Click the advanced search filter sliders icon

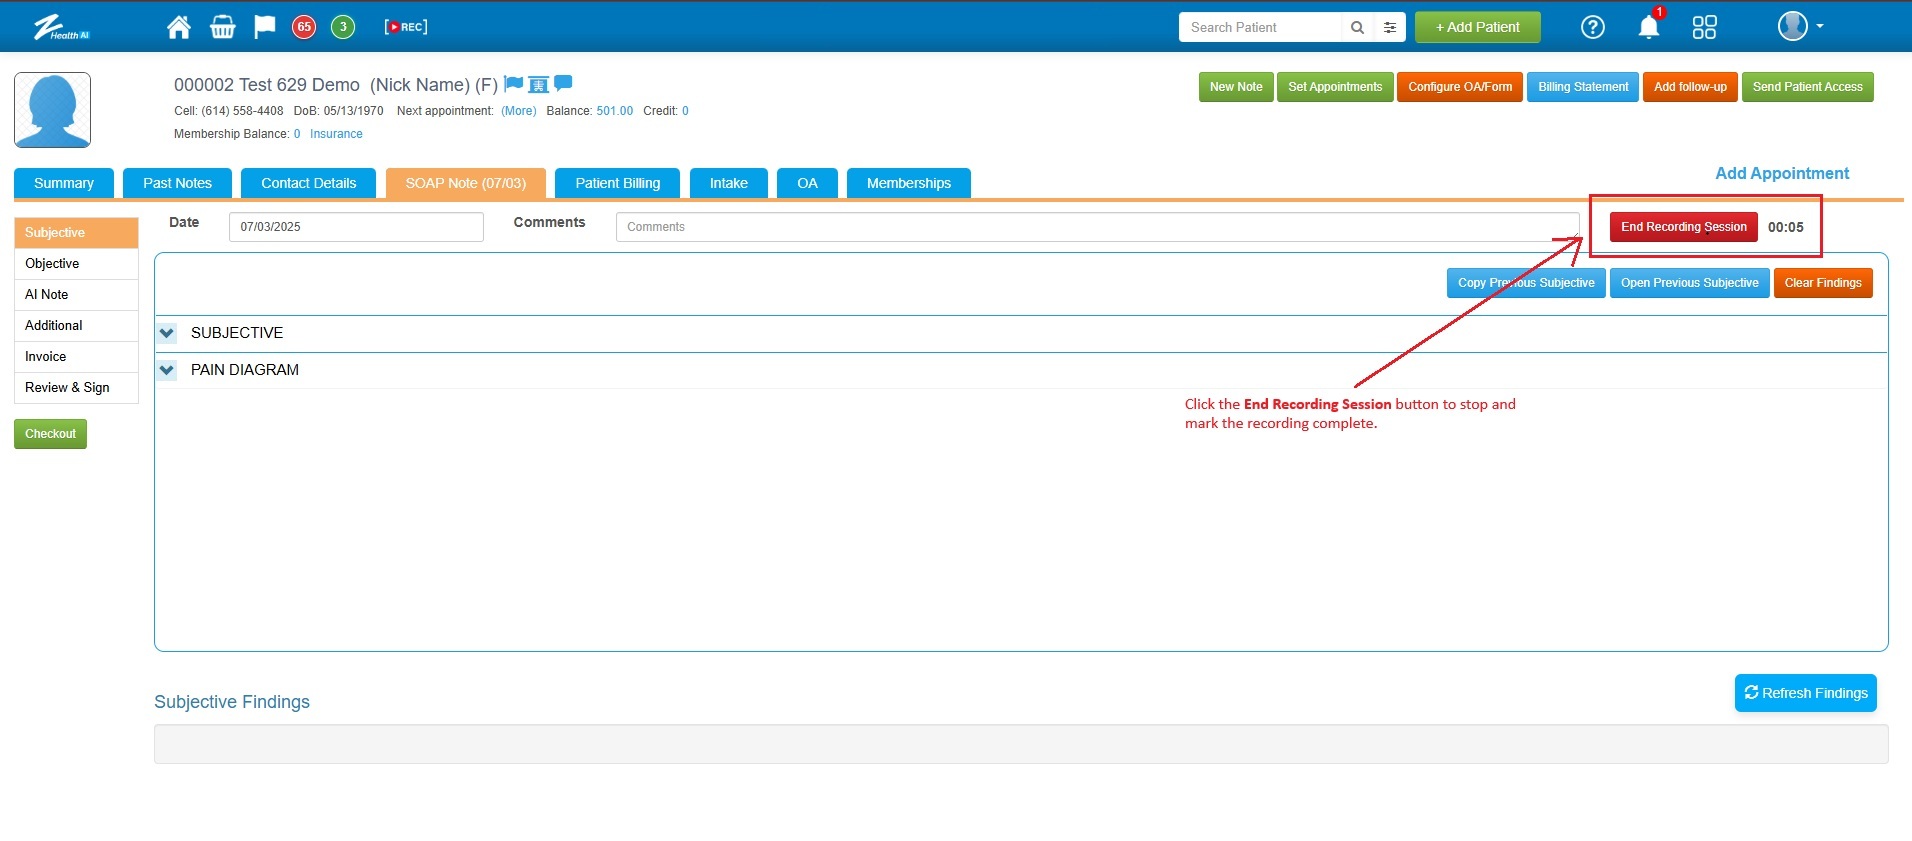pyautogui.click(x=1390, y=27)
